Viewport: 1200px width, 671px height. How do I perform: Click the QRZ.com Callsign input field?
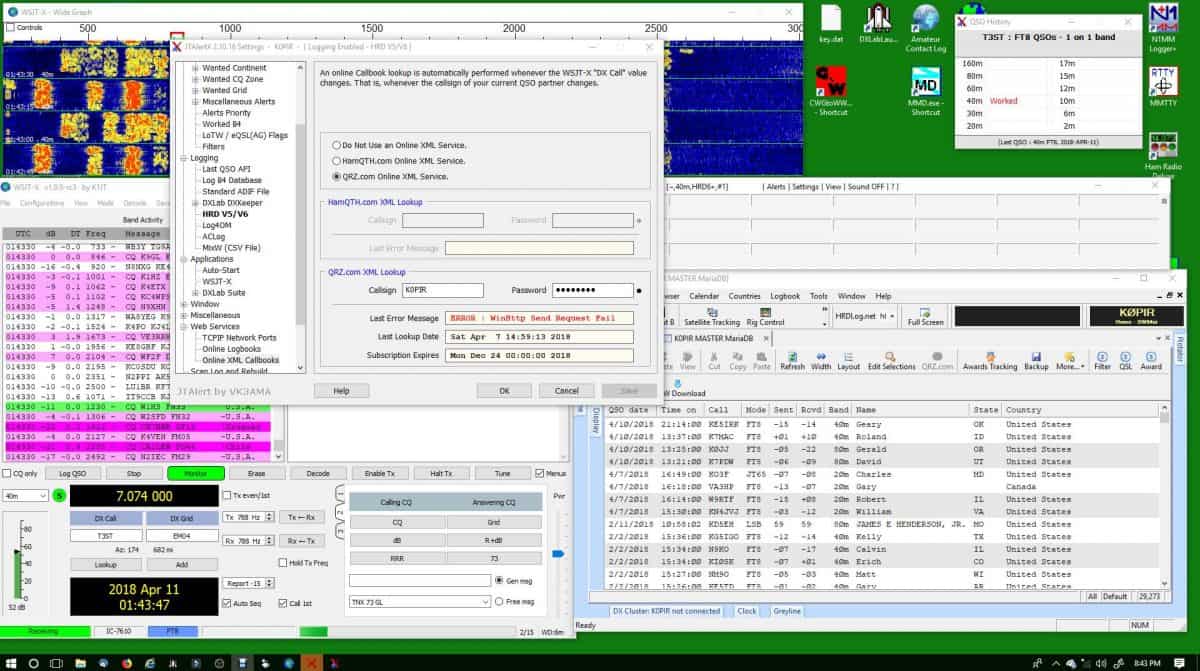point(443,291)
